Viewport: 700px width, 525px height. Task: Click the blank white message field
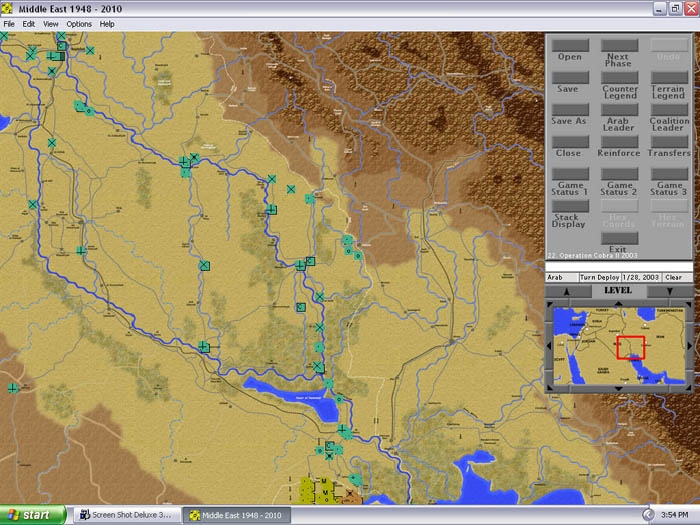coord(619,267)
